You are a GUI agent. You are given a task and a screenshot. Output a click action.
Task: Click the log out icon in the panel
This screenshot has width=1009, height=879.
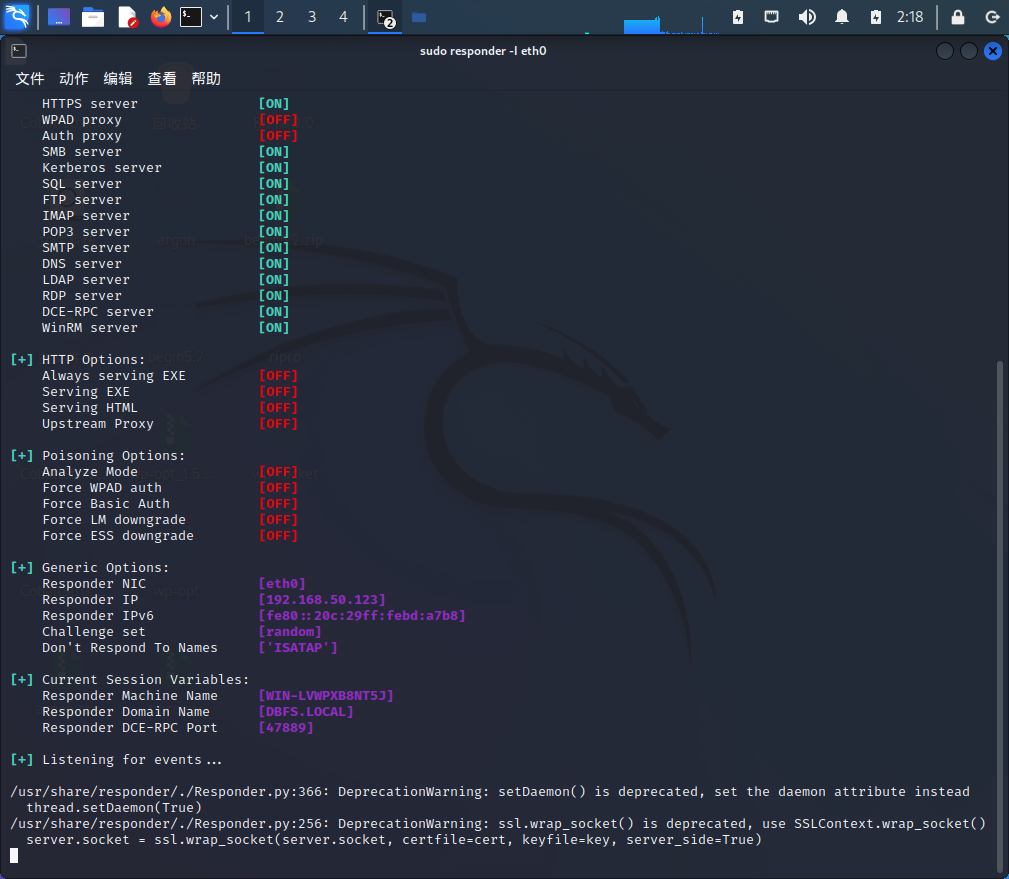991,17
